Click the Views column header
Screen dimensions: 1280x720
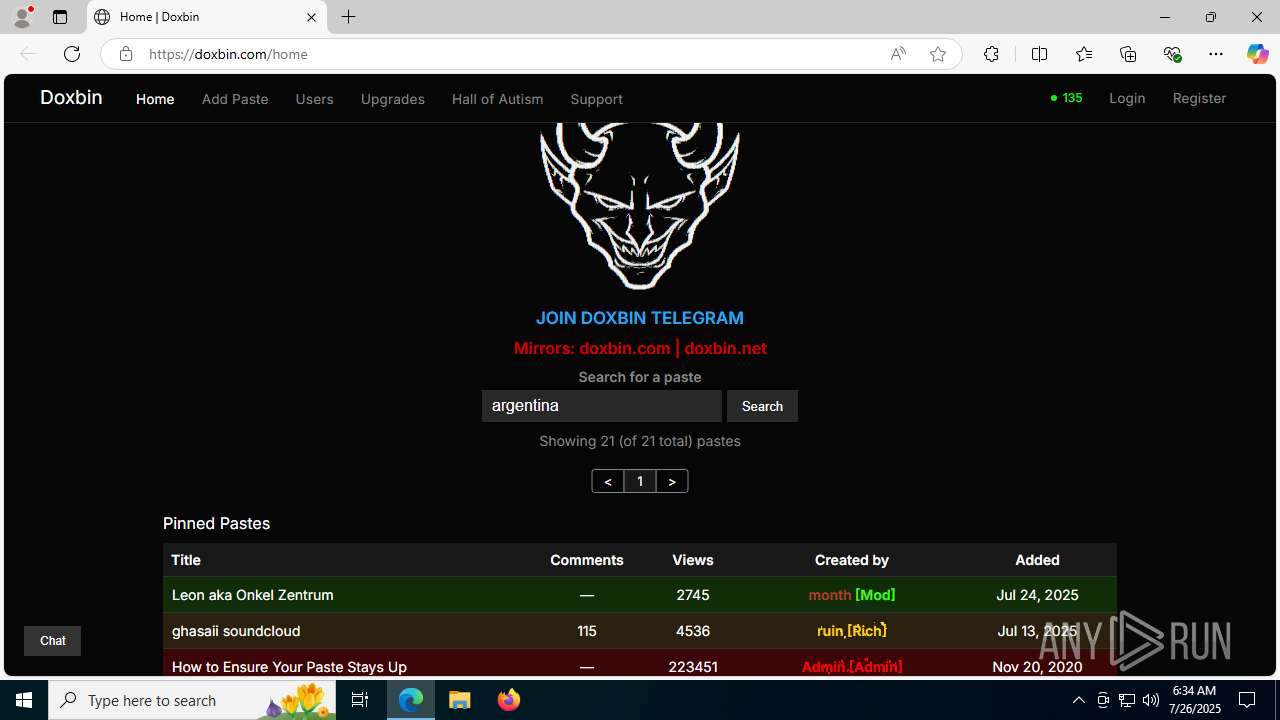[x=693, y=560]
